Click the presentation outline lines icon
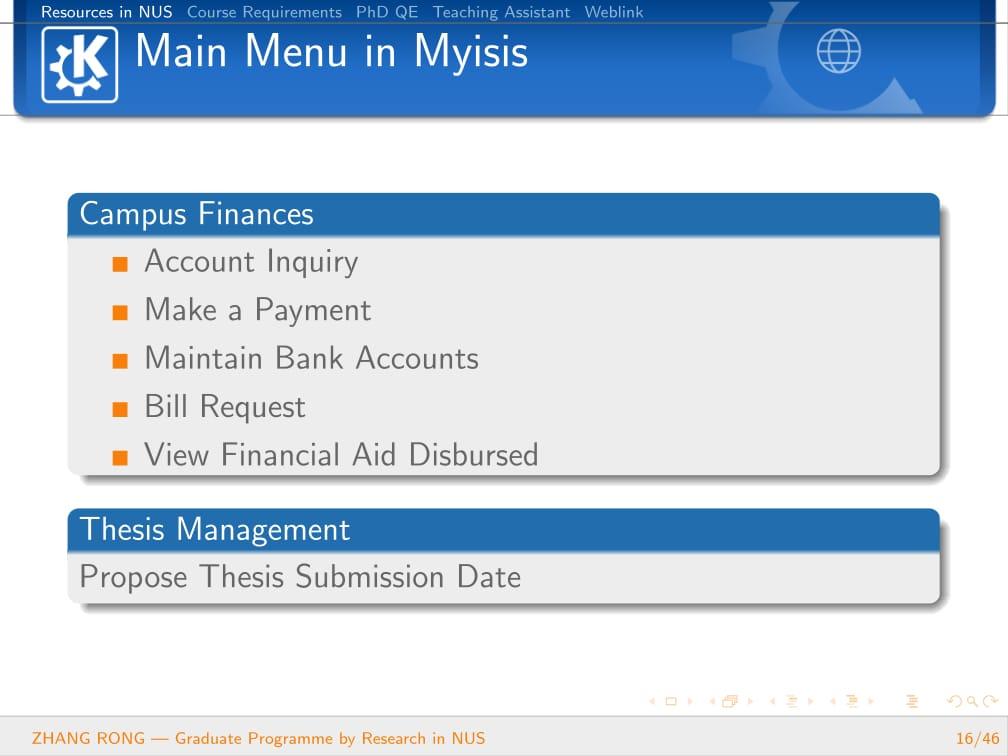1008x756 pixels. (x=912, y=701)
